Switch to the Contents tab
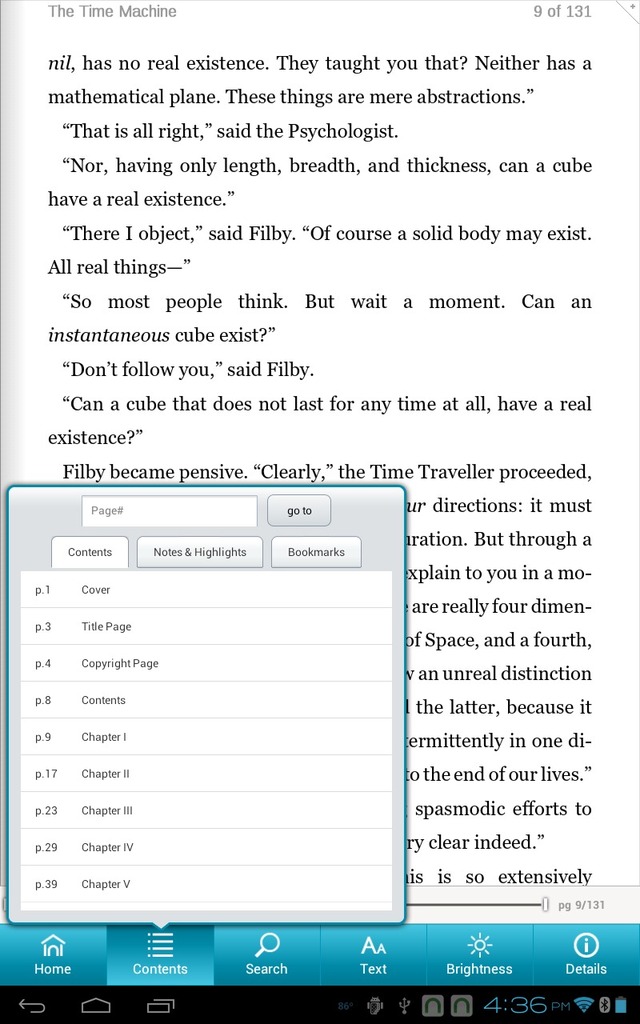The image size is (640, 1024). (90, 552)
